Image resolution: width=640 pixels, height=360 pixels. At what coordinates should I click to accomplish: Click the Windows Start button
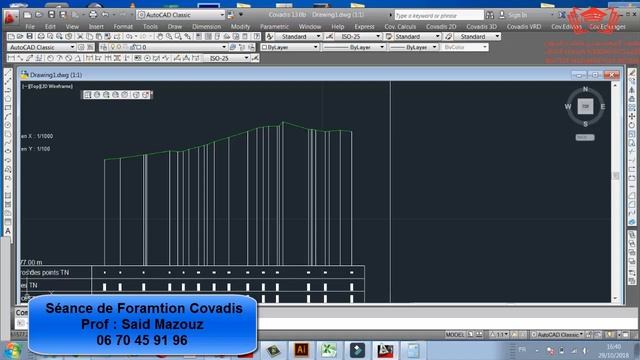click(x=12, y=351)
